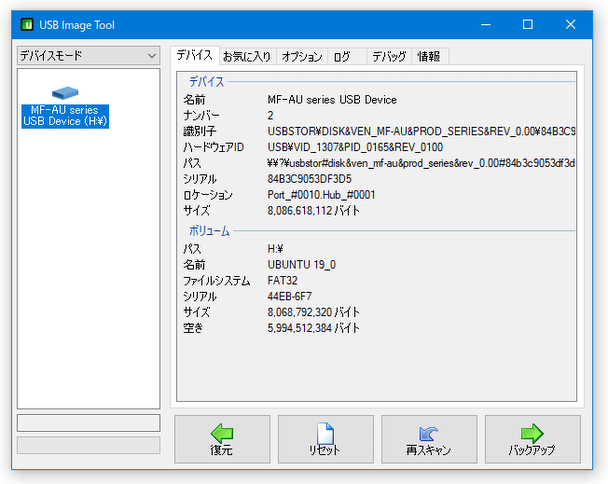Select the MF-AU series USB drive icon

pos(65,93)
